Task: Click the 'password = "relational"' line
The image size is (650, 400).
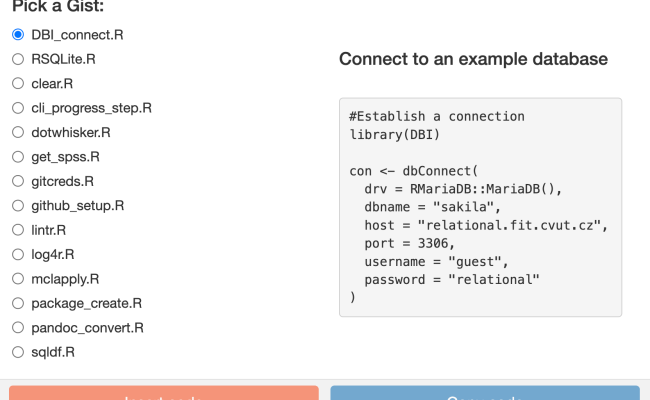Action: (452, 280)
